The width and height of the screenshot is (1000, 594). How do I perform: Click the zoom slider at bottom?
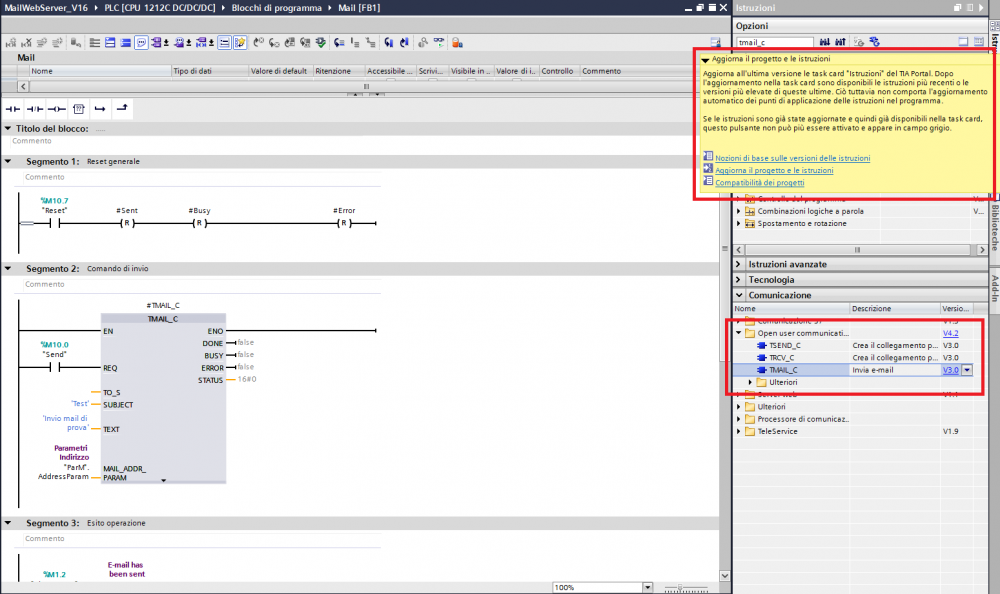(680, 587)
